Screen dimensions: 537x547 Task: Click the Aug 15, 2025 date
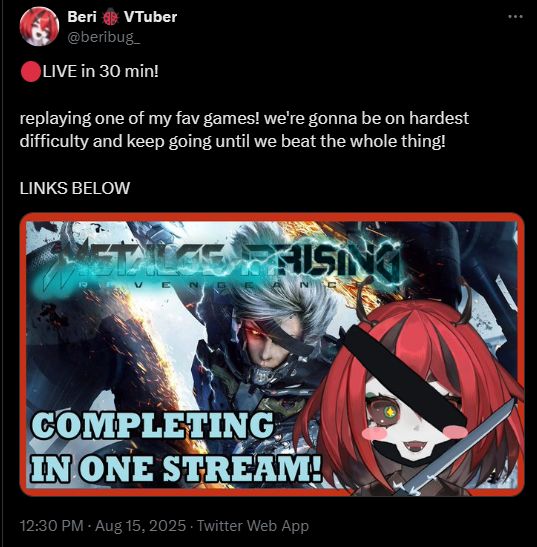pos(140,526)
